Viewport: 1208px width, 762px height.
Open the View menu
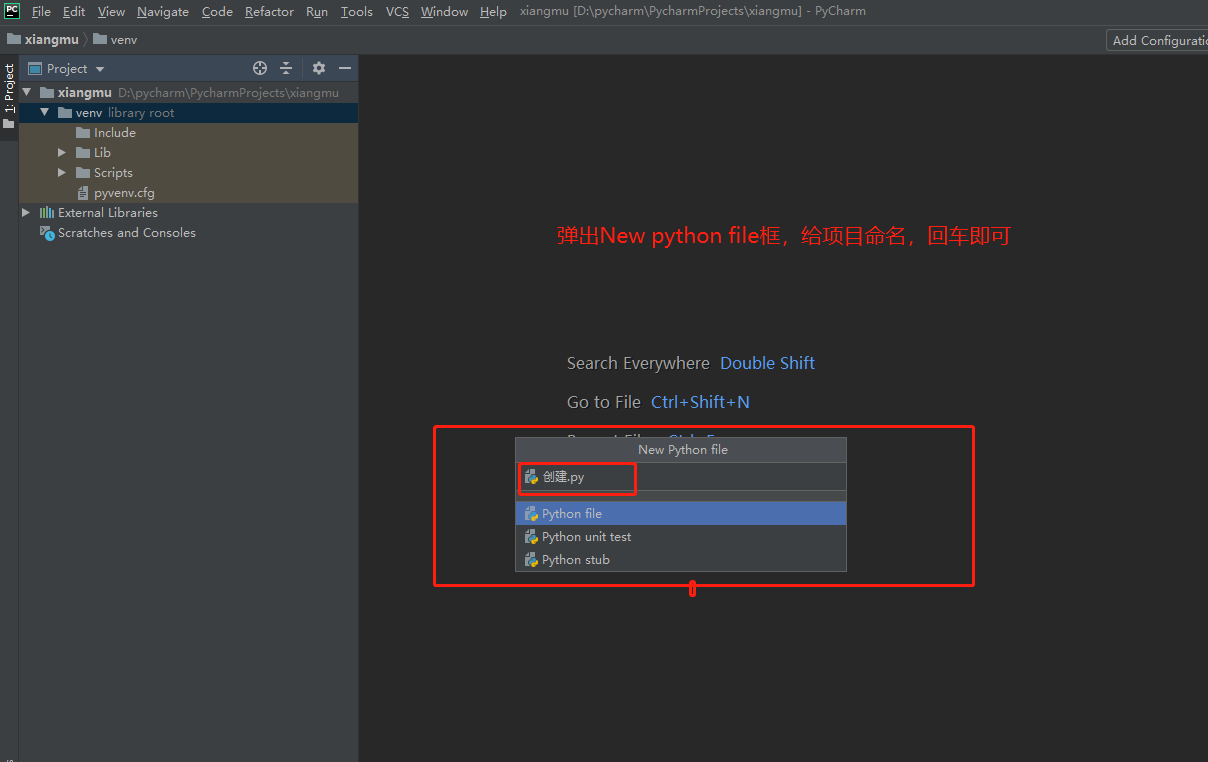coord(111,12)
